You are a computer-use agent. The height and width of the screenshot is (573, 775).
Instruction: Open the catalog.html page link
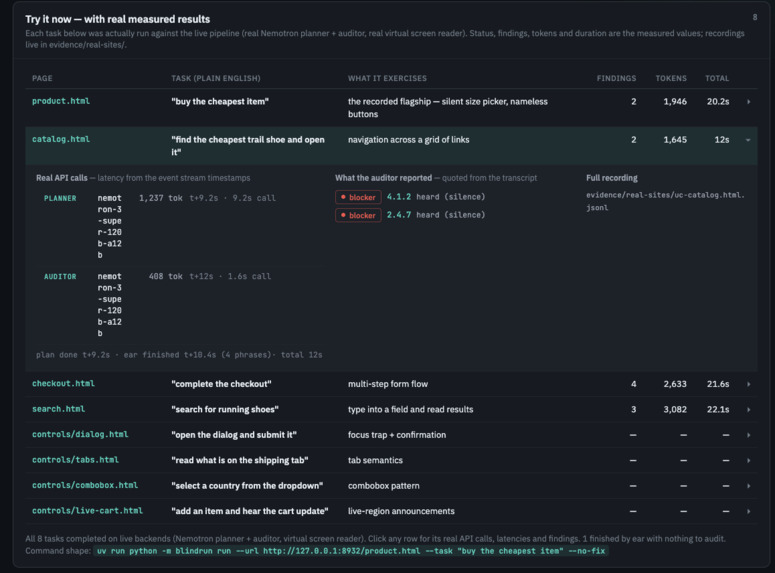click(61, 139)
